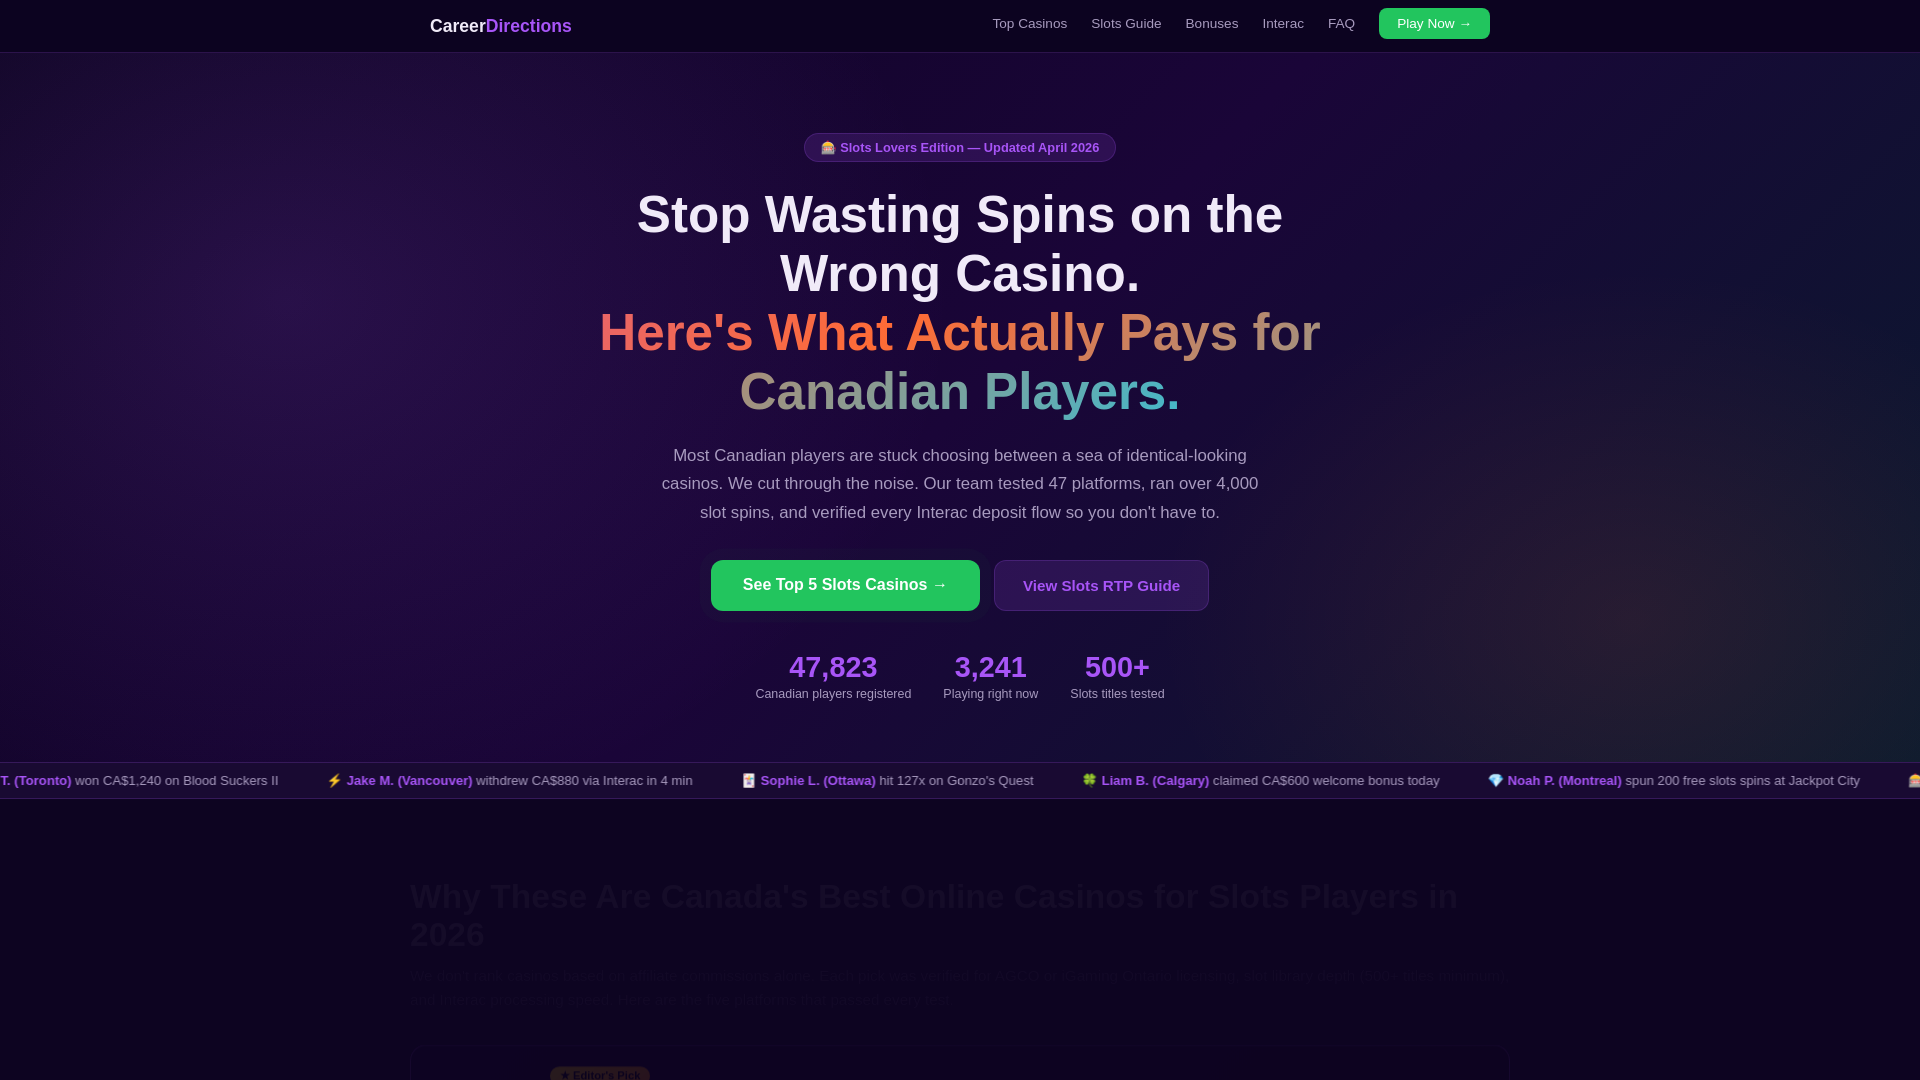
Task: Click the Slots Lovers Edition badge
Action: [960, 148]
